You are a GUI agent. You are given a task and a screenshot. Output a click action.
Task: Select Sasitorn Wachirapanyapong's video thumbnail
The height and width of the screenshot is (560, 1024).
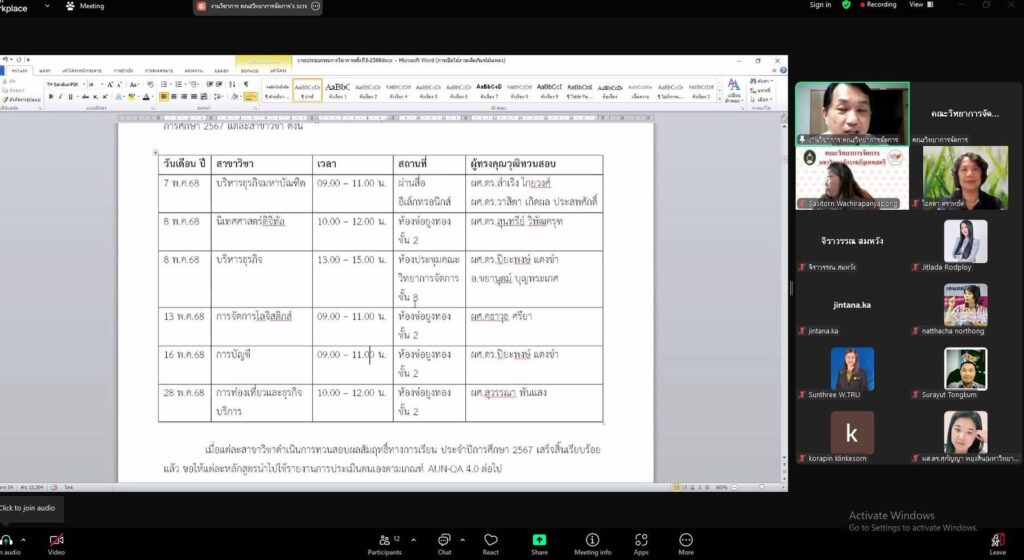[x=851, y=178]
